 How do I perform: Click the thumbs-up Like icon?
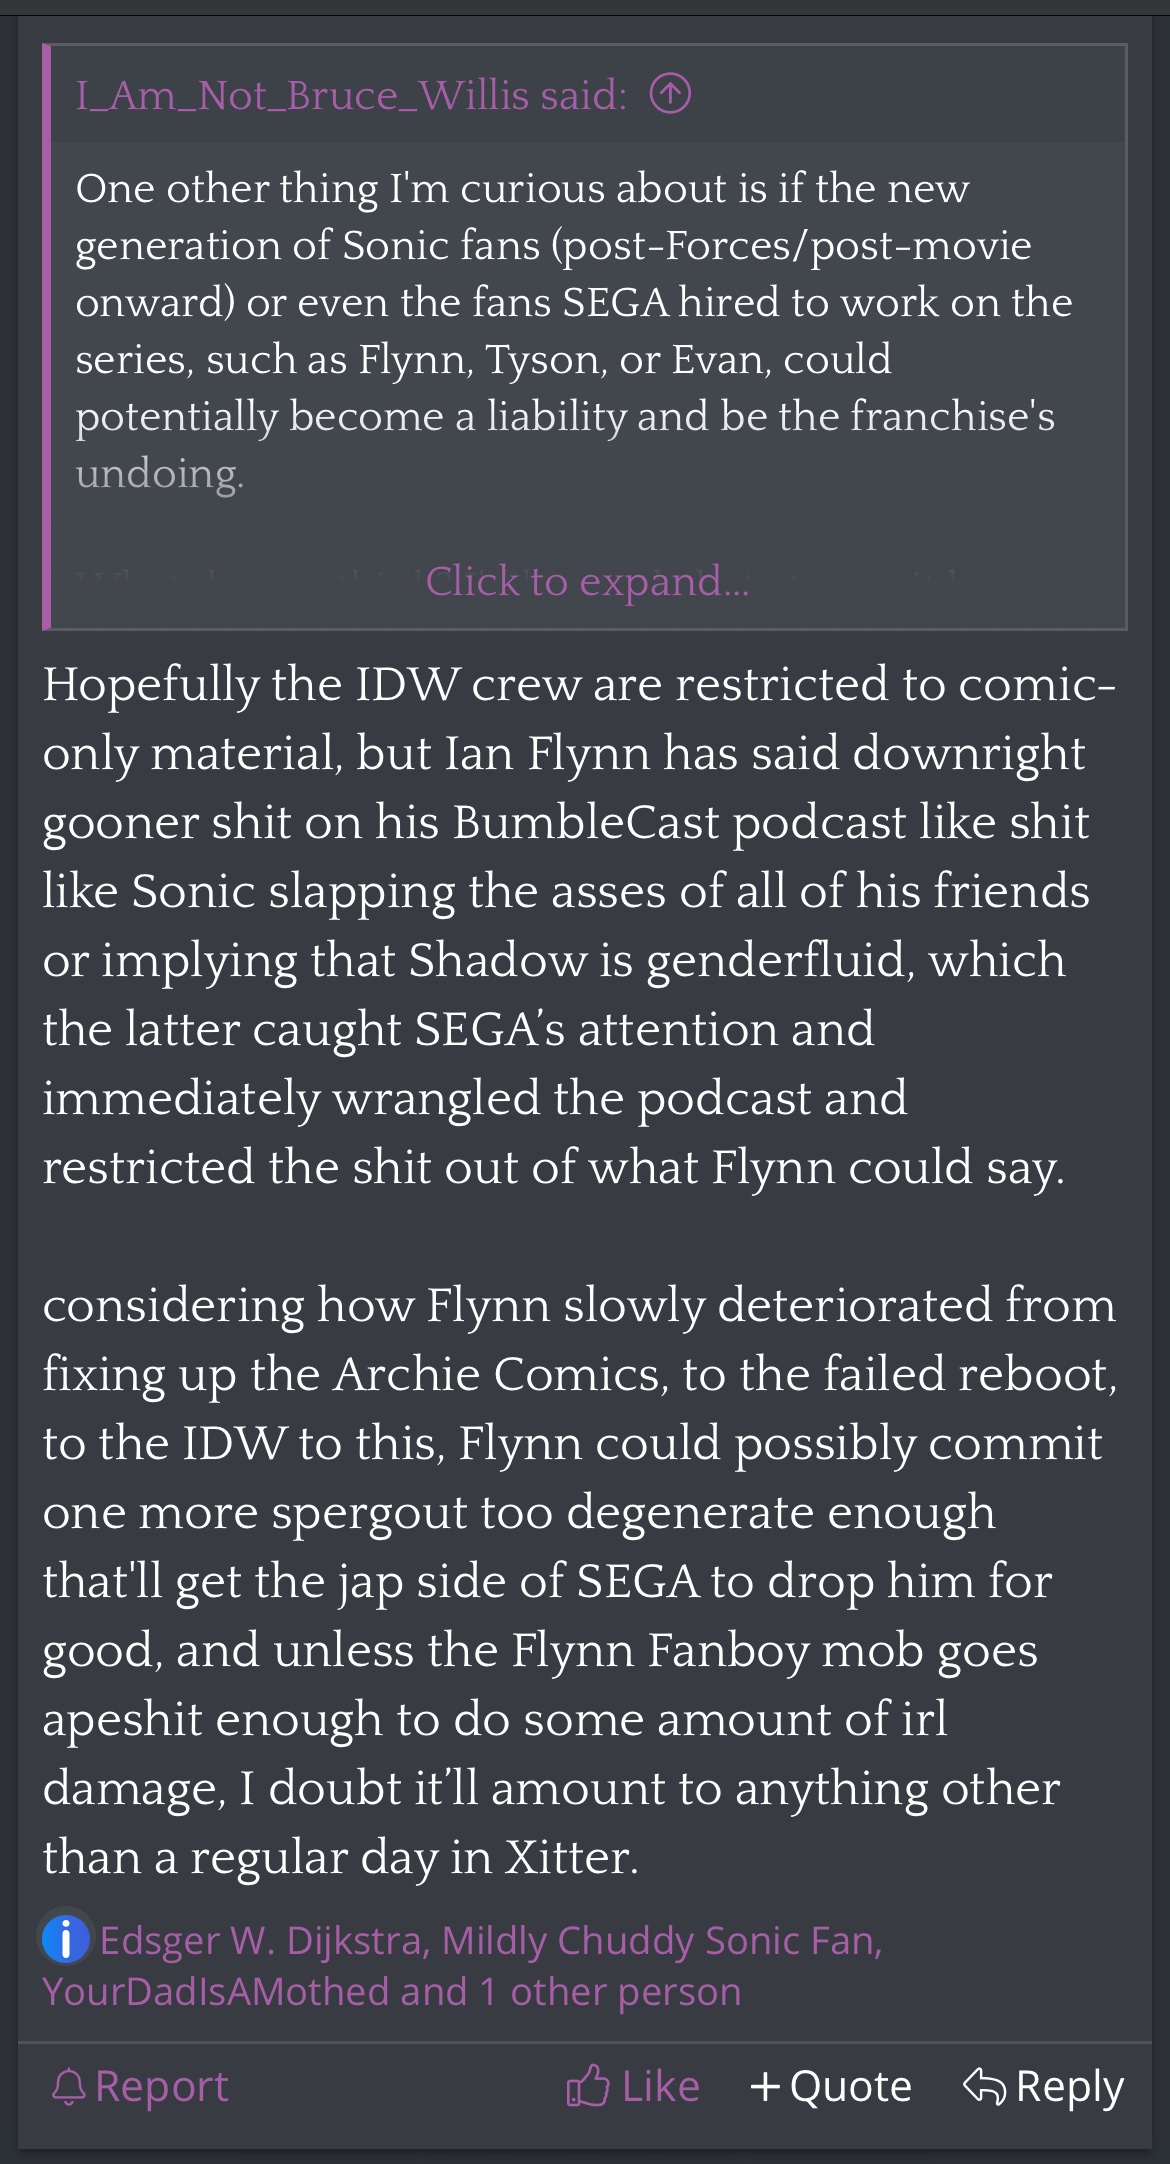click(588, 2087)
